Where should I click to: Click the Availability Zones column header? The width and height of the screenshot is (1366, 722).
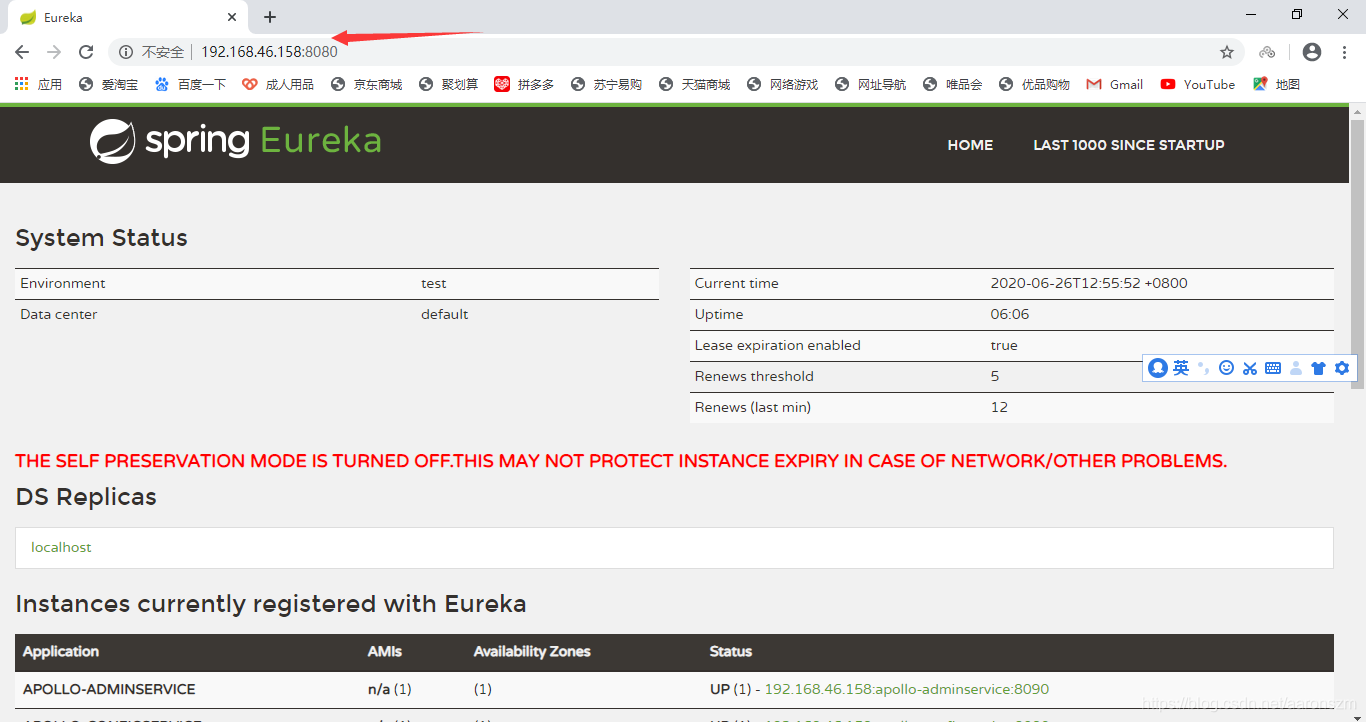coord(532,651)
